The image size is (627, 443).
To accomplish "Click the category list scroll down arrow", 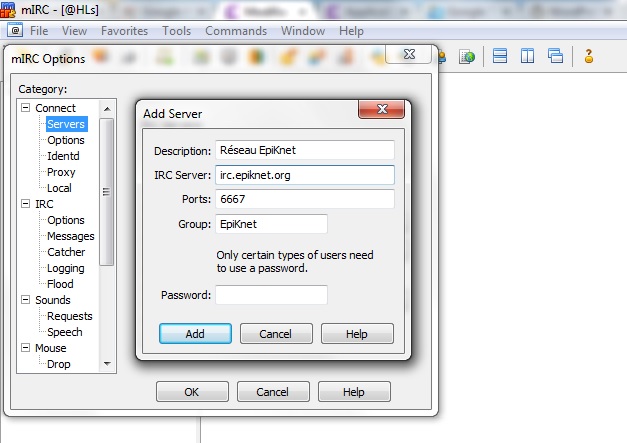I will pyautogui.click(x=107, y=364).
